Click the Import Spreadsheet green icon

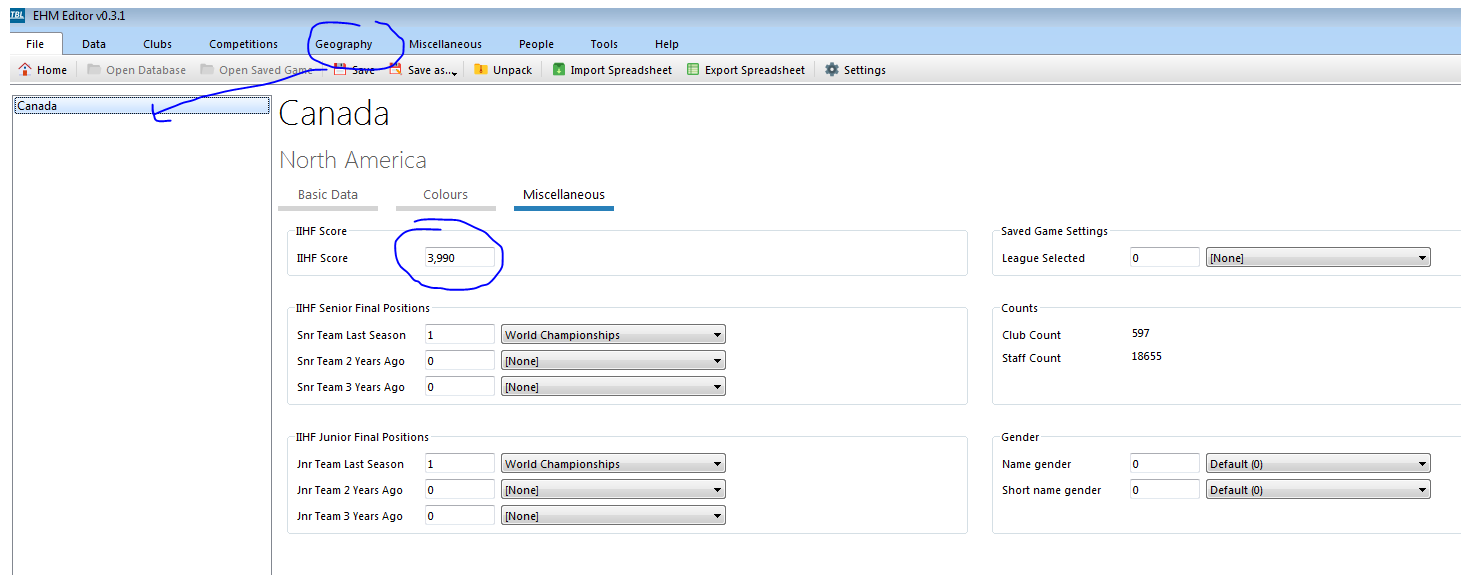(x=559, y=70)
